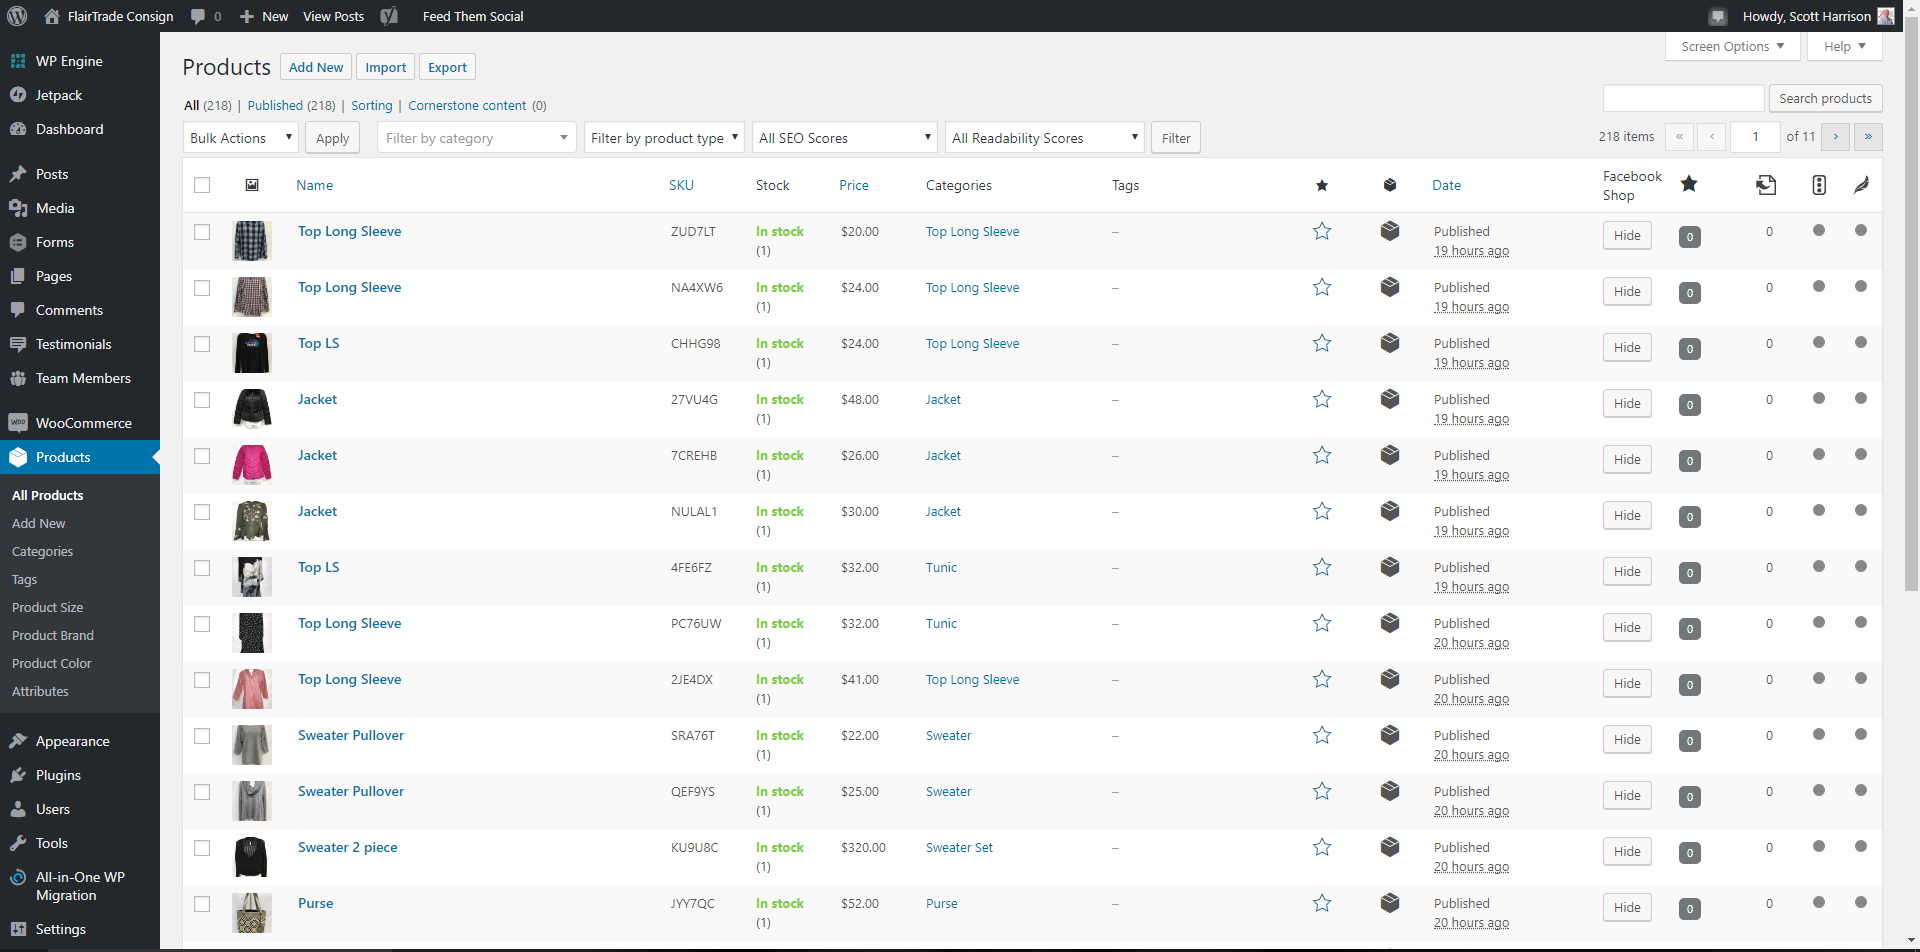Screen dimensions: 1920x952
Task: Apply the selected bulk action
Action: click(x=333, y=138)
